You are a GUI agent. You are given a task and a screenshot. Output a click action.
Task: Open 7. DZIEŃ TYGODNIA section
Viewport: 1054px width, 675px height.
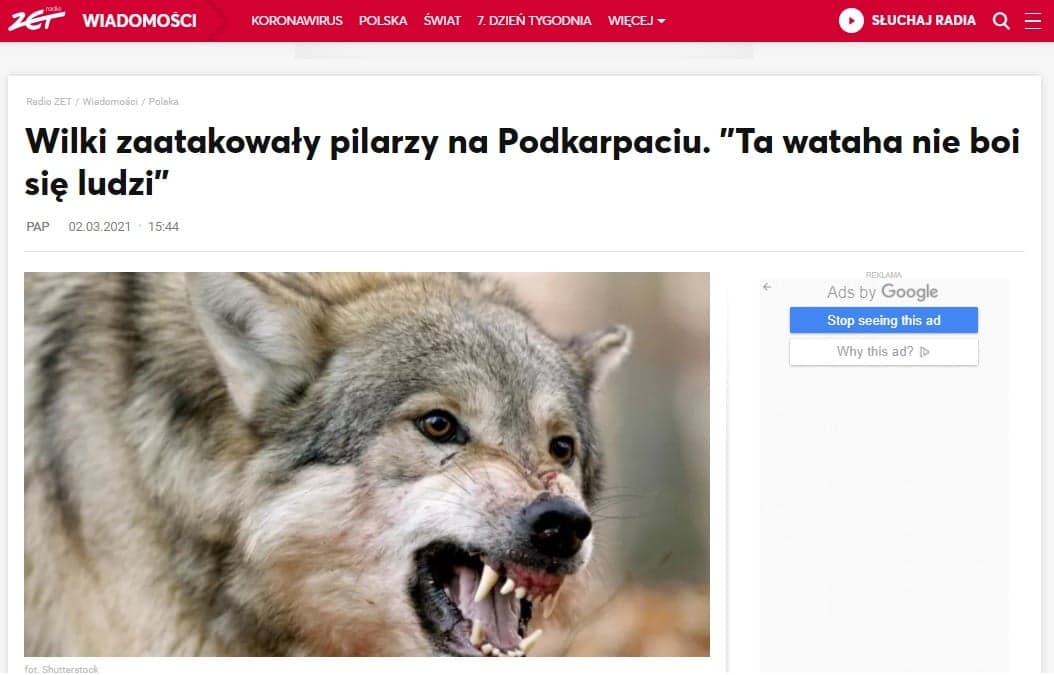[x=534, y=21]
